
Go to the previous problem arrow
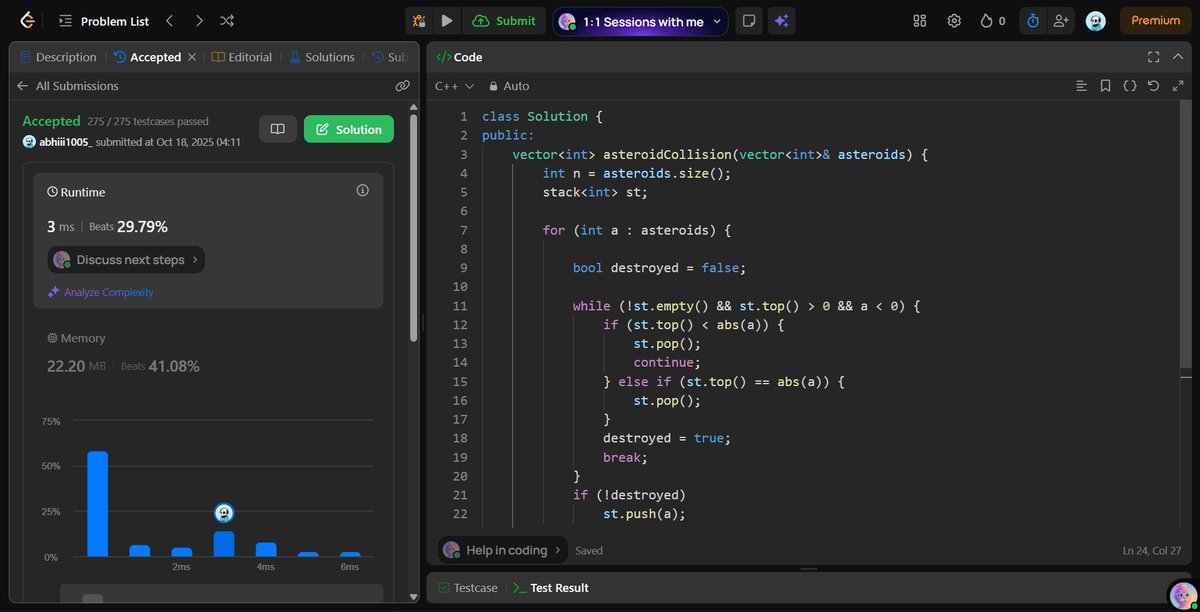pyautogui.click(x=169, y=20)
